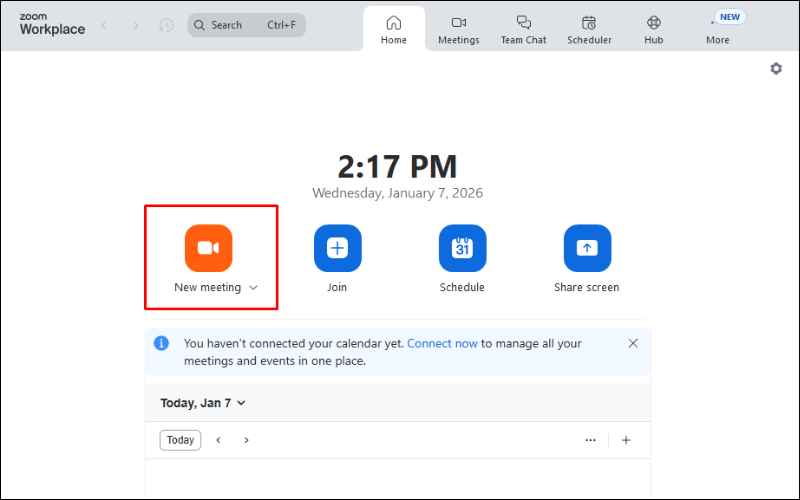Open settings with the gear icon
The height and width of the screenshot is (500, 800).
[776, 68]
